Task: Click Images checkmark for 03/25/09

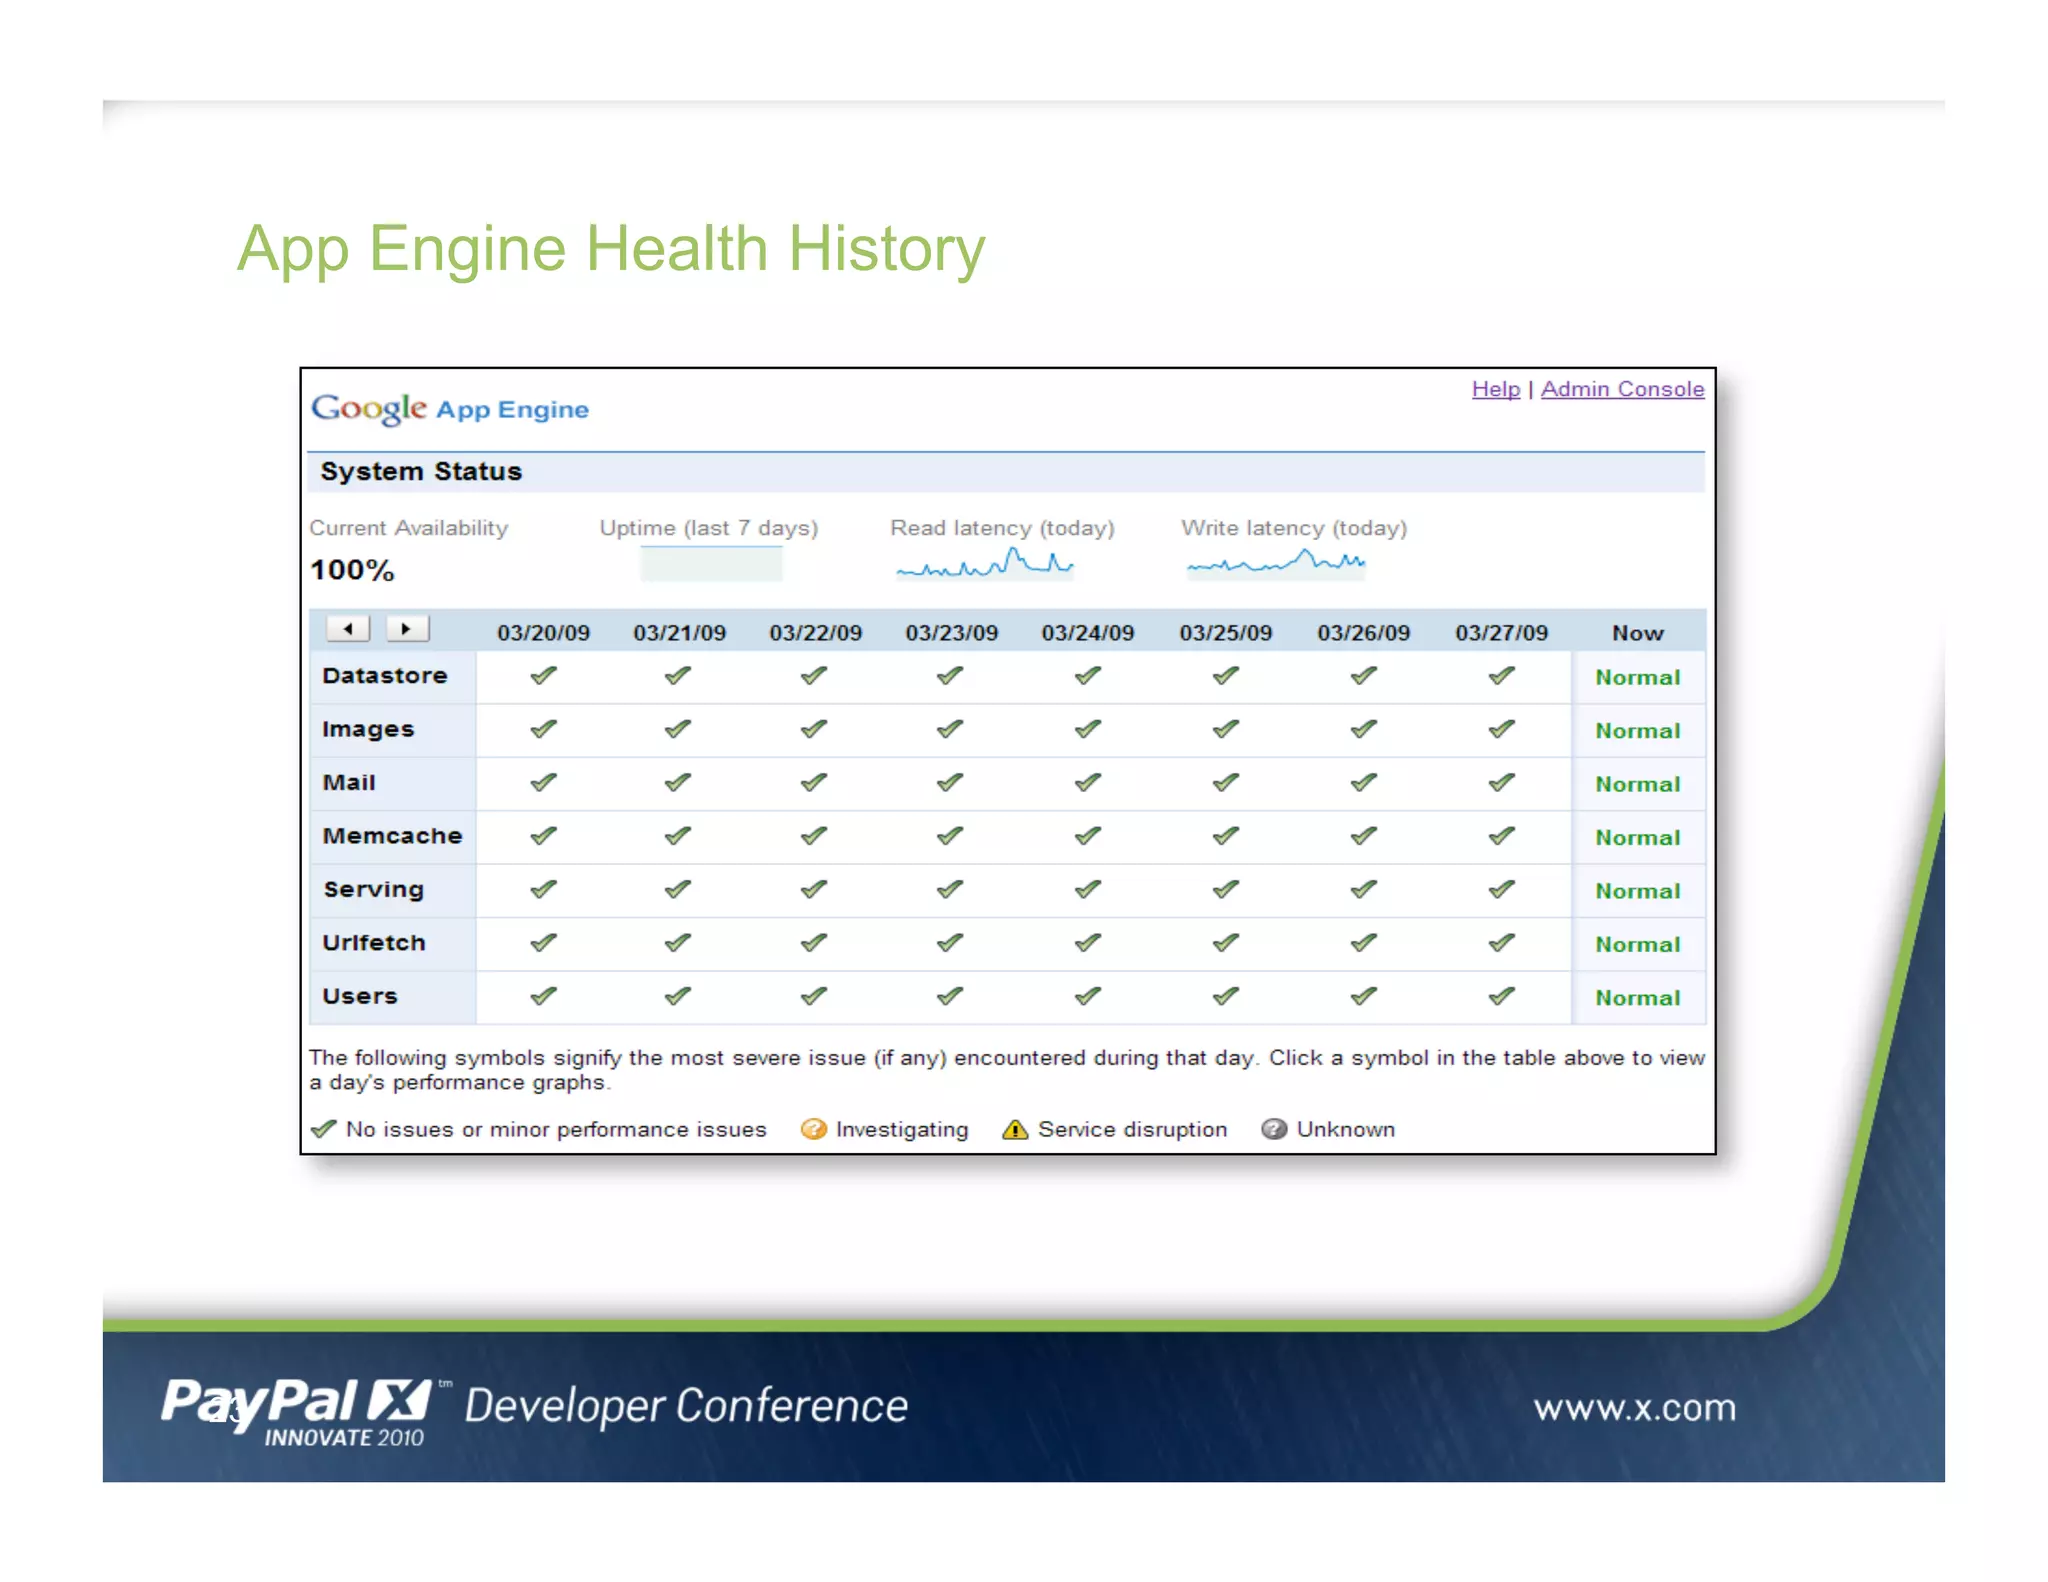Action: [1226, 729]
